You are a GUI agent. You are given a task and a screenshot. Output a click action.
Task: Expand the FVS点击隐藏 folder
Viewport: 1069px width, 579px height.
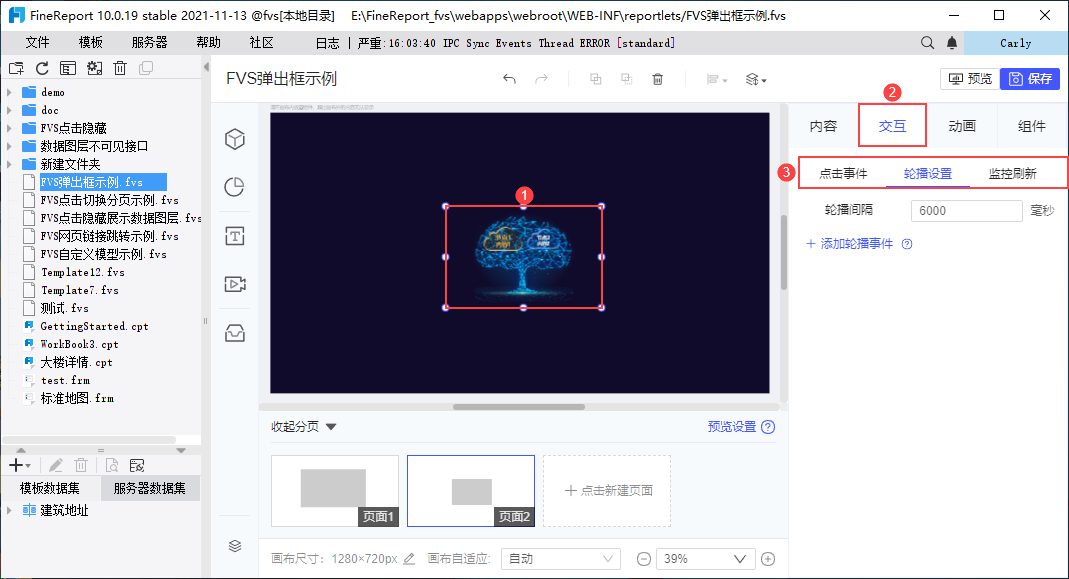(9, 128)
